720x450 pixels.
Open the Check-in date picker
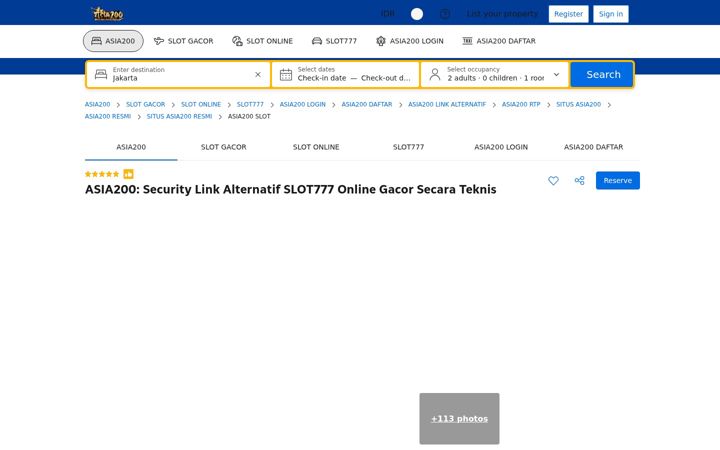point(321,78)
